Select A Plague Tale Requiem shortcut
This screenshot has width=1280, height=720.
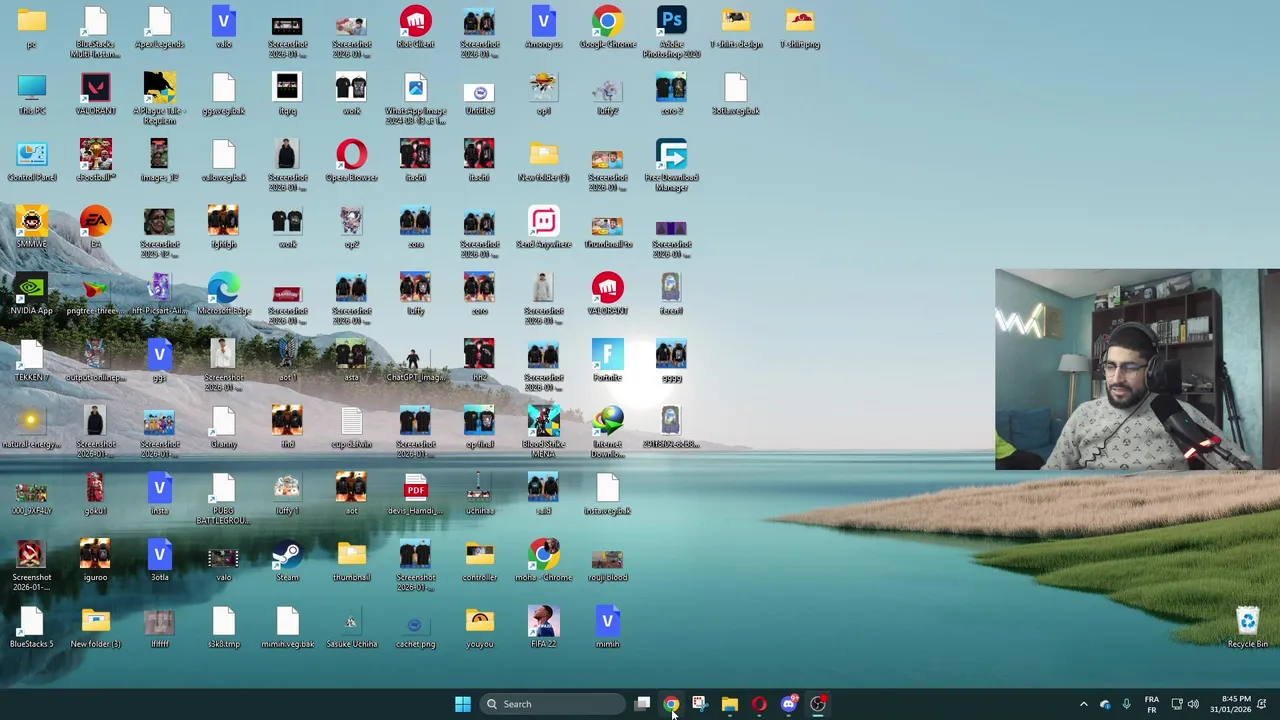coord(159,99)
